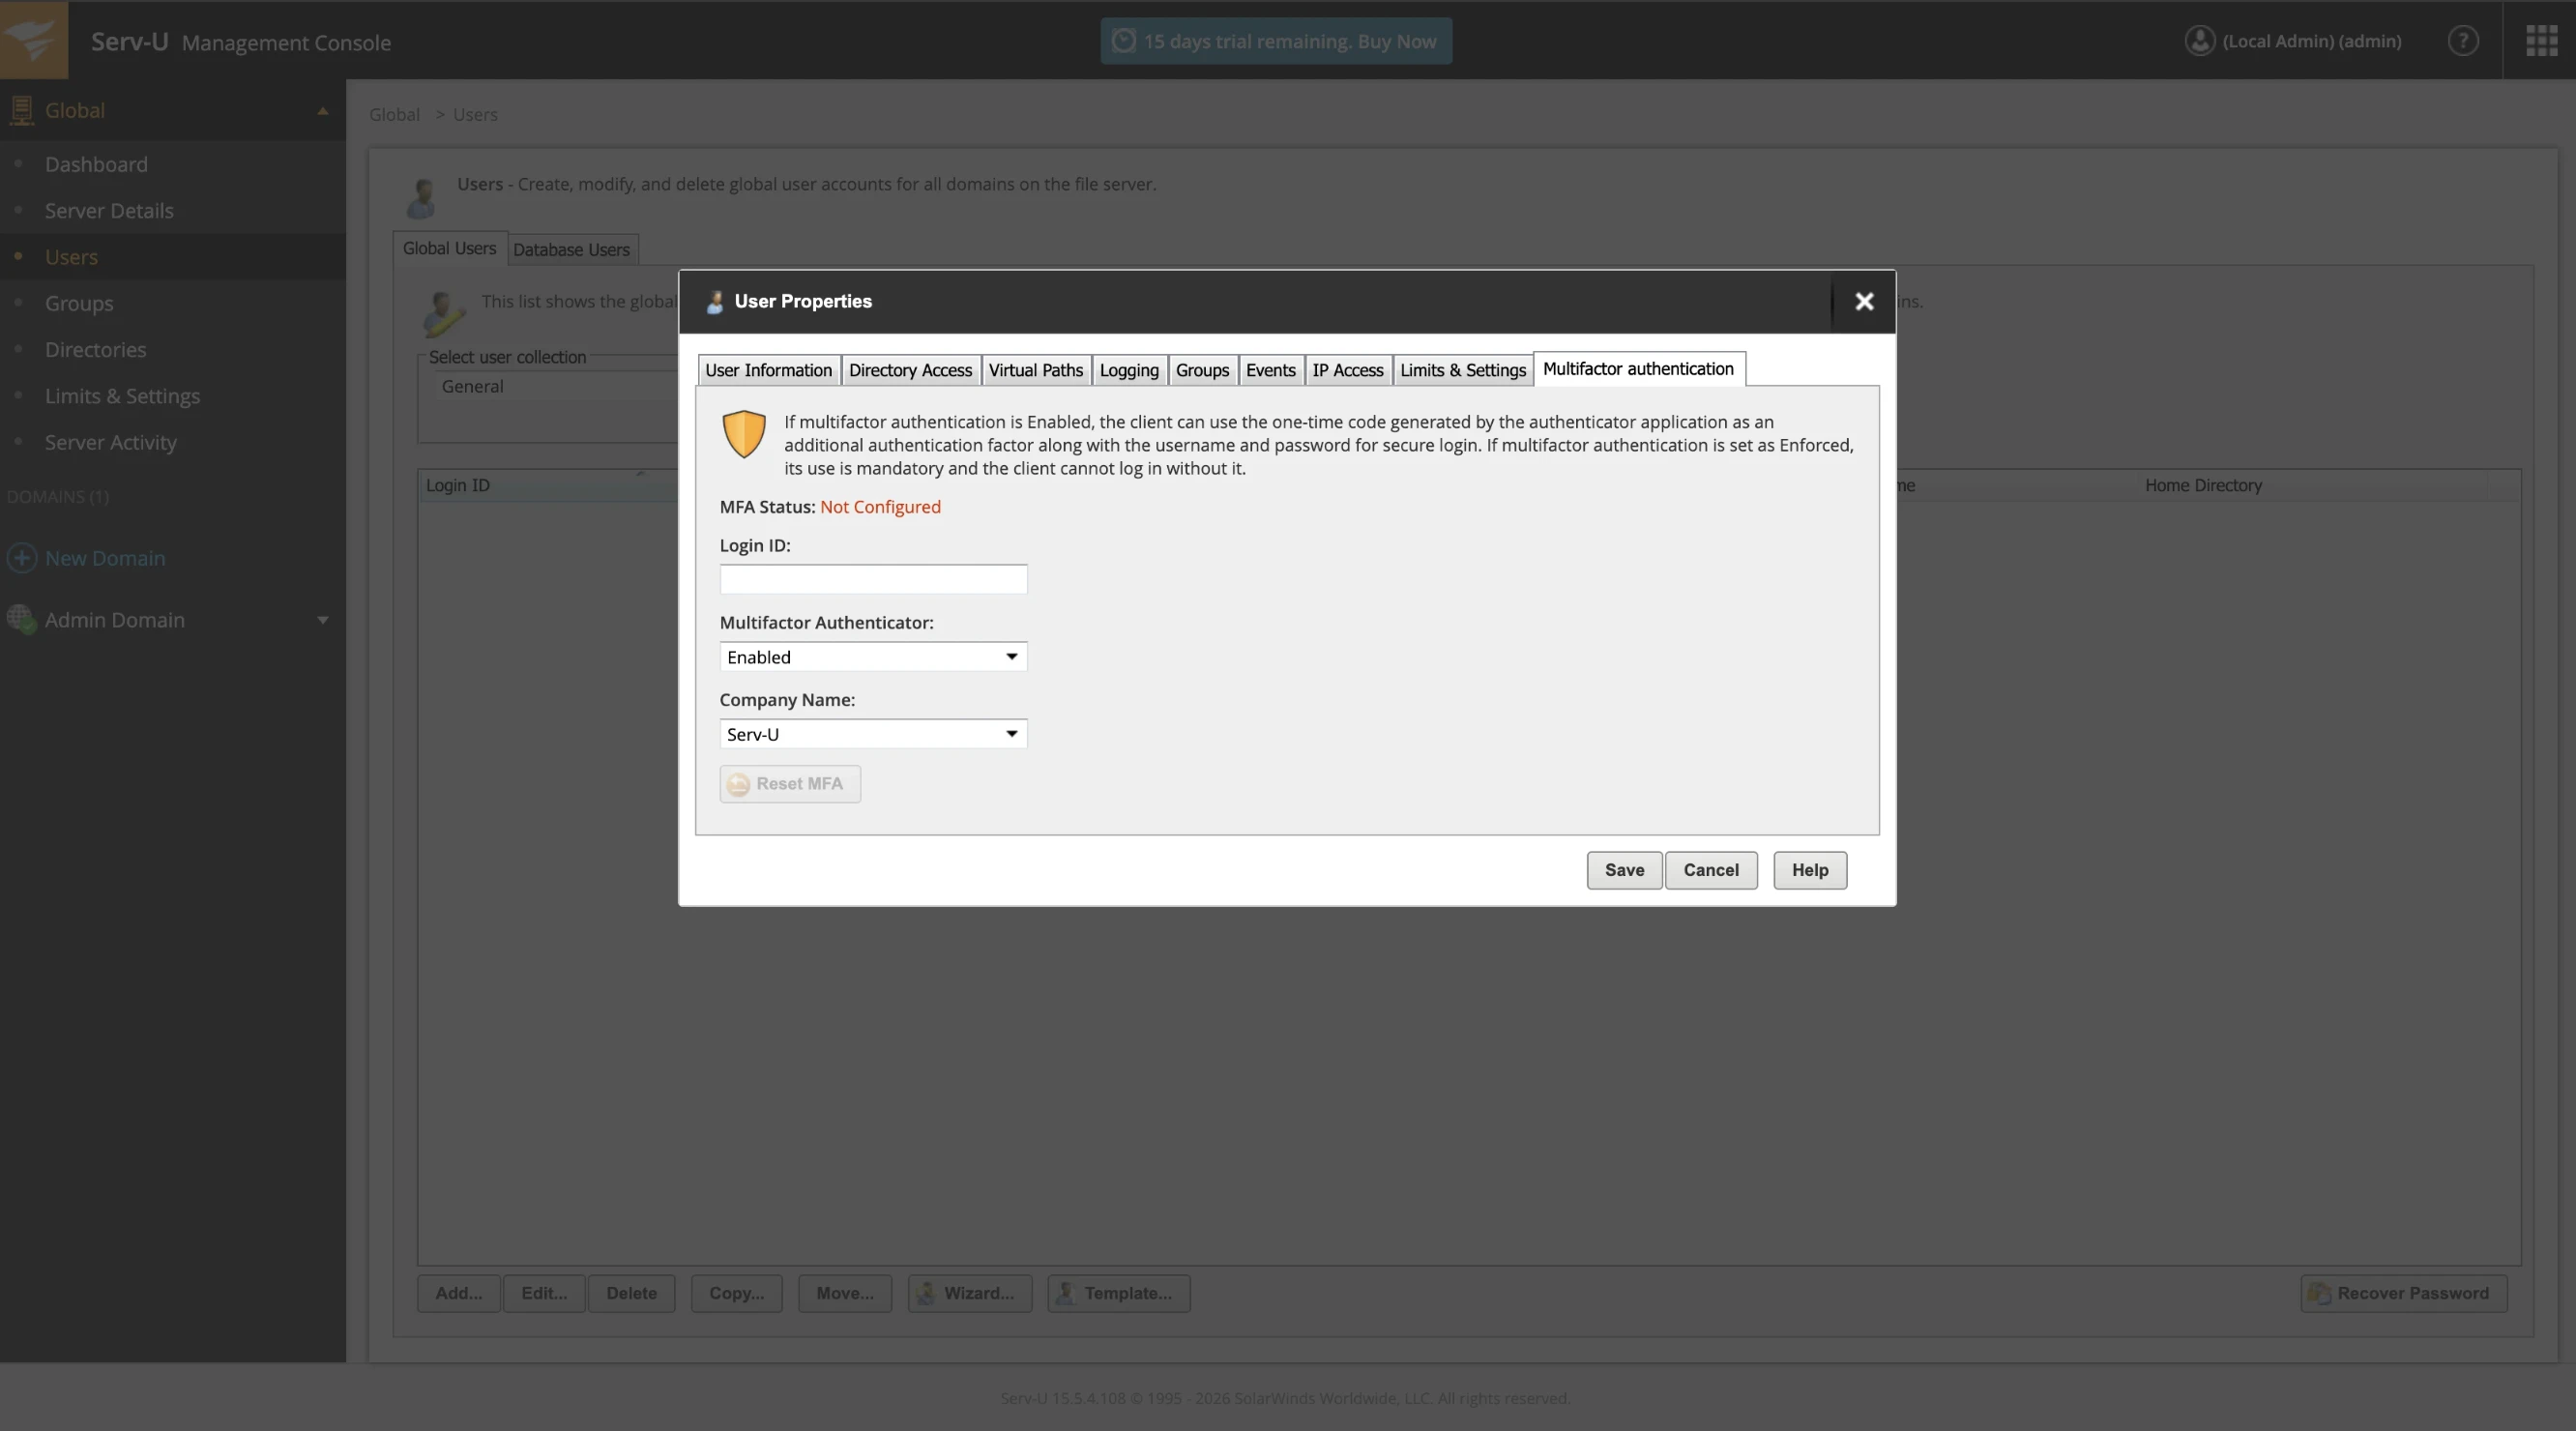Open Dashboard in the sidebar
This screenshot has width=2576, height=1431.
pos(96,164)
